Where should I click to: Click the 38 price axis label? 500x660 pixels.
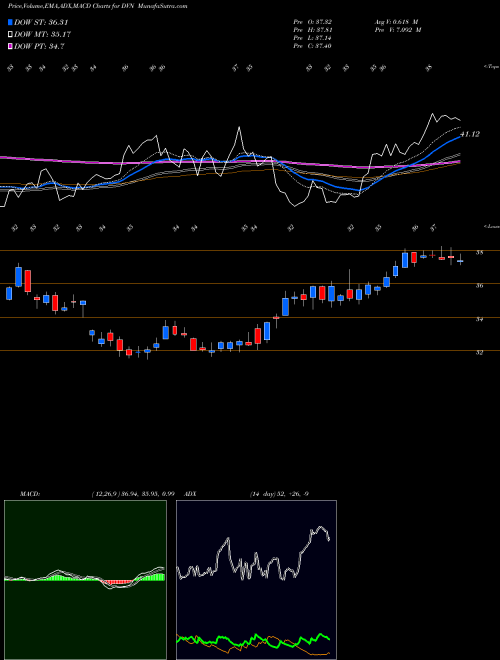(x=479, y=253)
